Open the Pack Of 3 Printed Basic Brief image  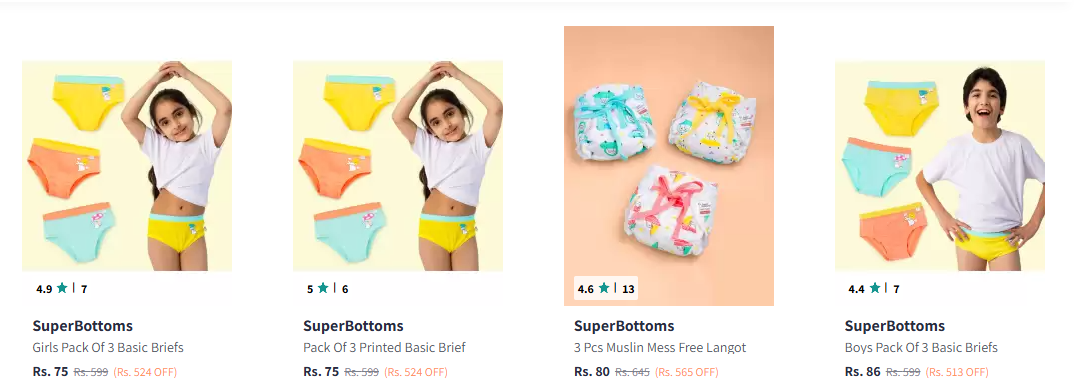point(398,166)
